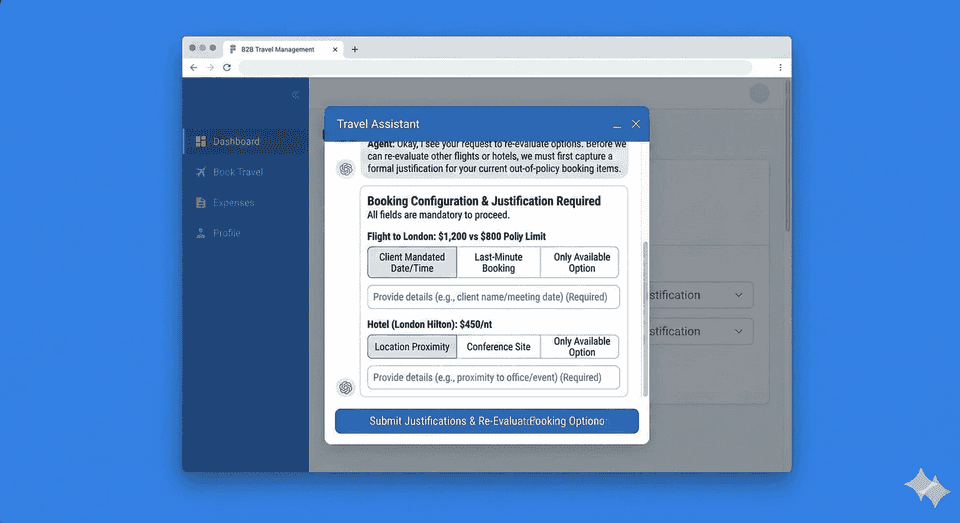Click the hotel justification details field
Screen dimensions: 960x523
(x=493, y=377)
